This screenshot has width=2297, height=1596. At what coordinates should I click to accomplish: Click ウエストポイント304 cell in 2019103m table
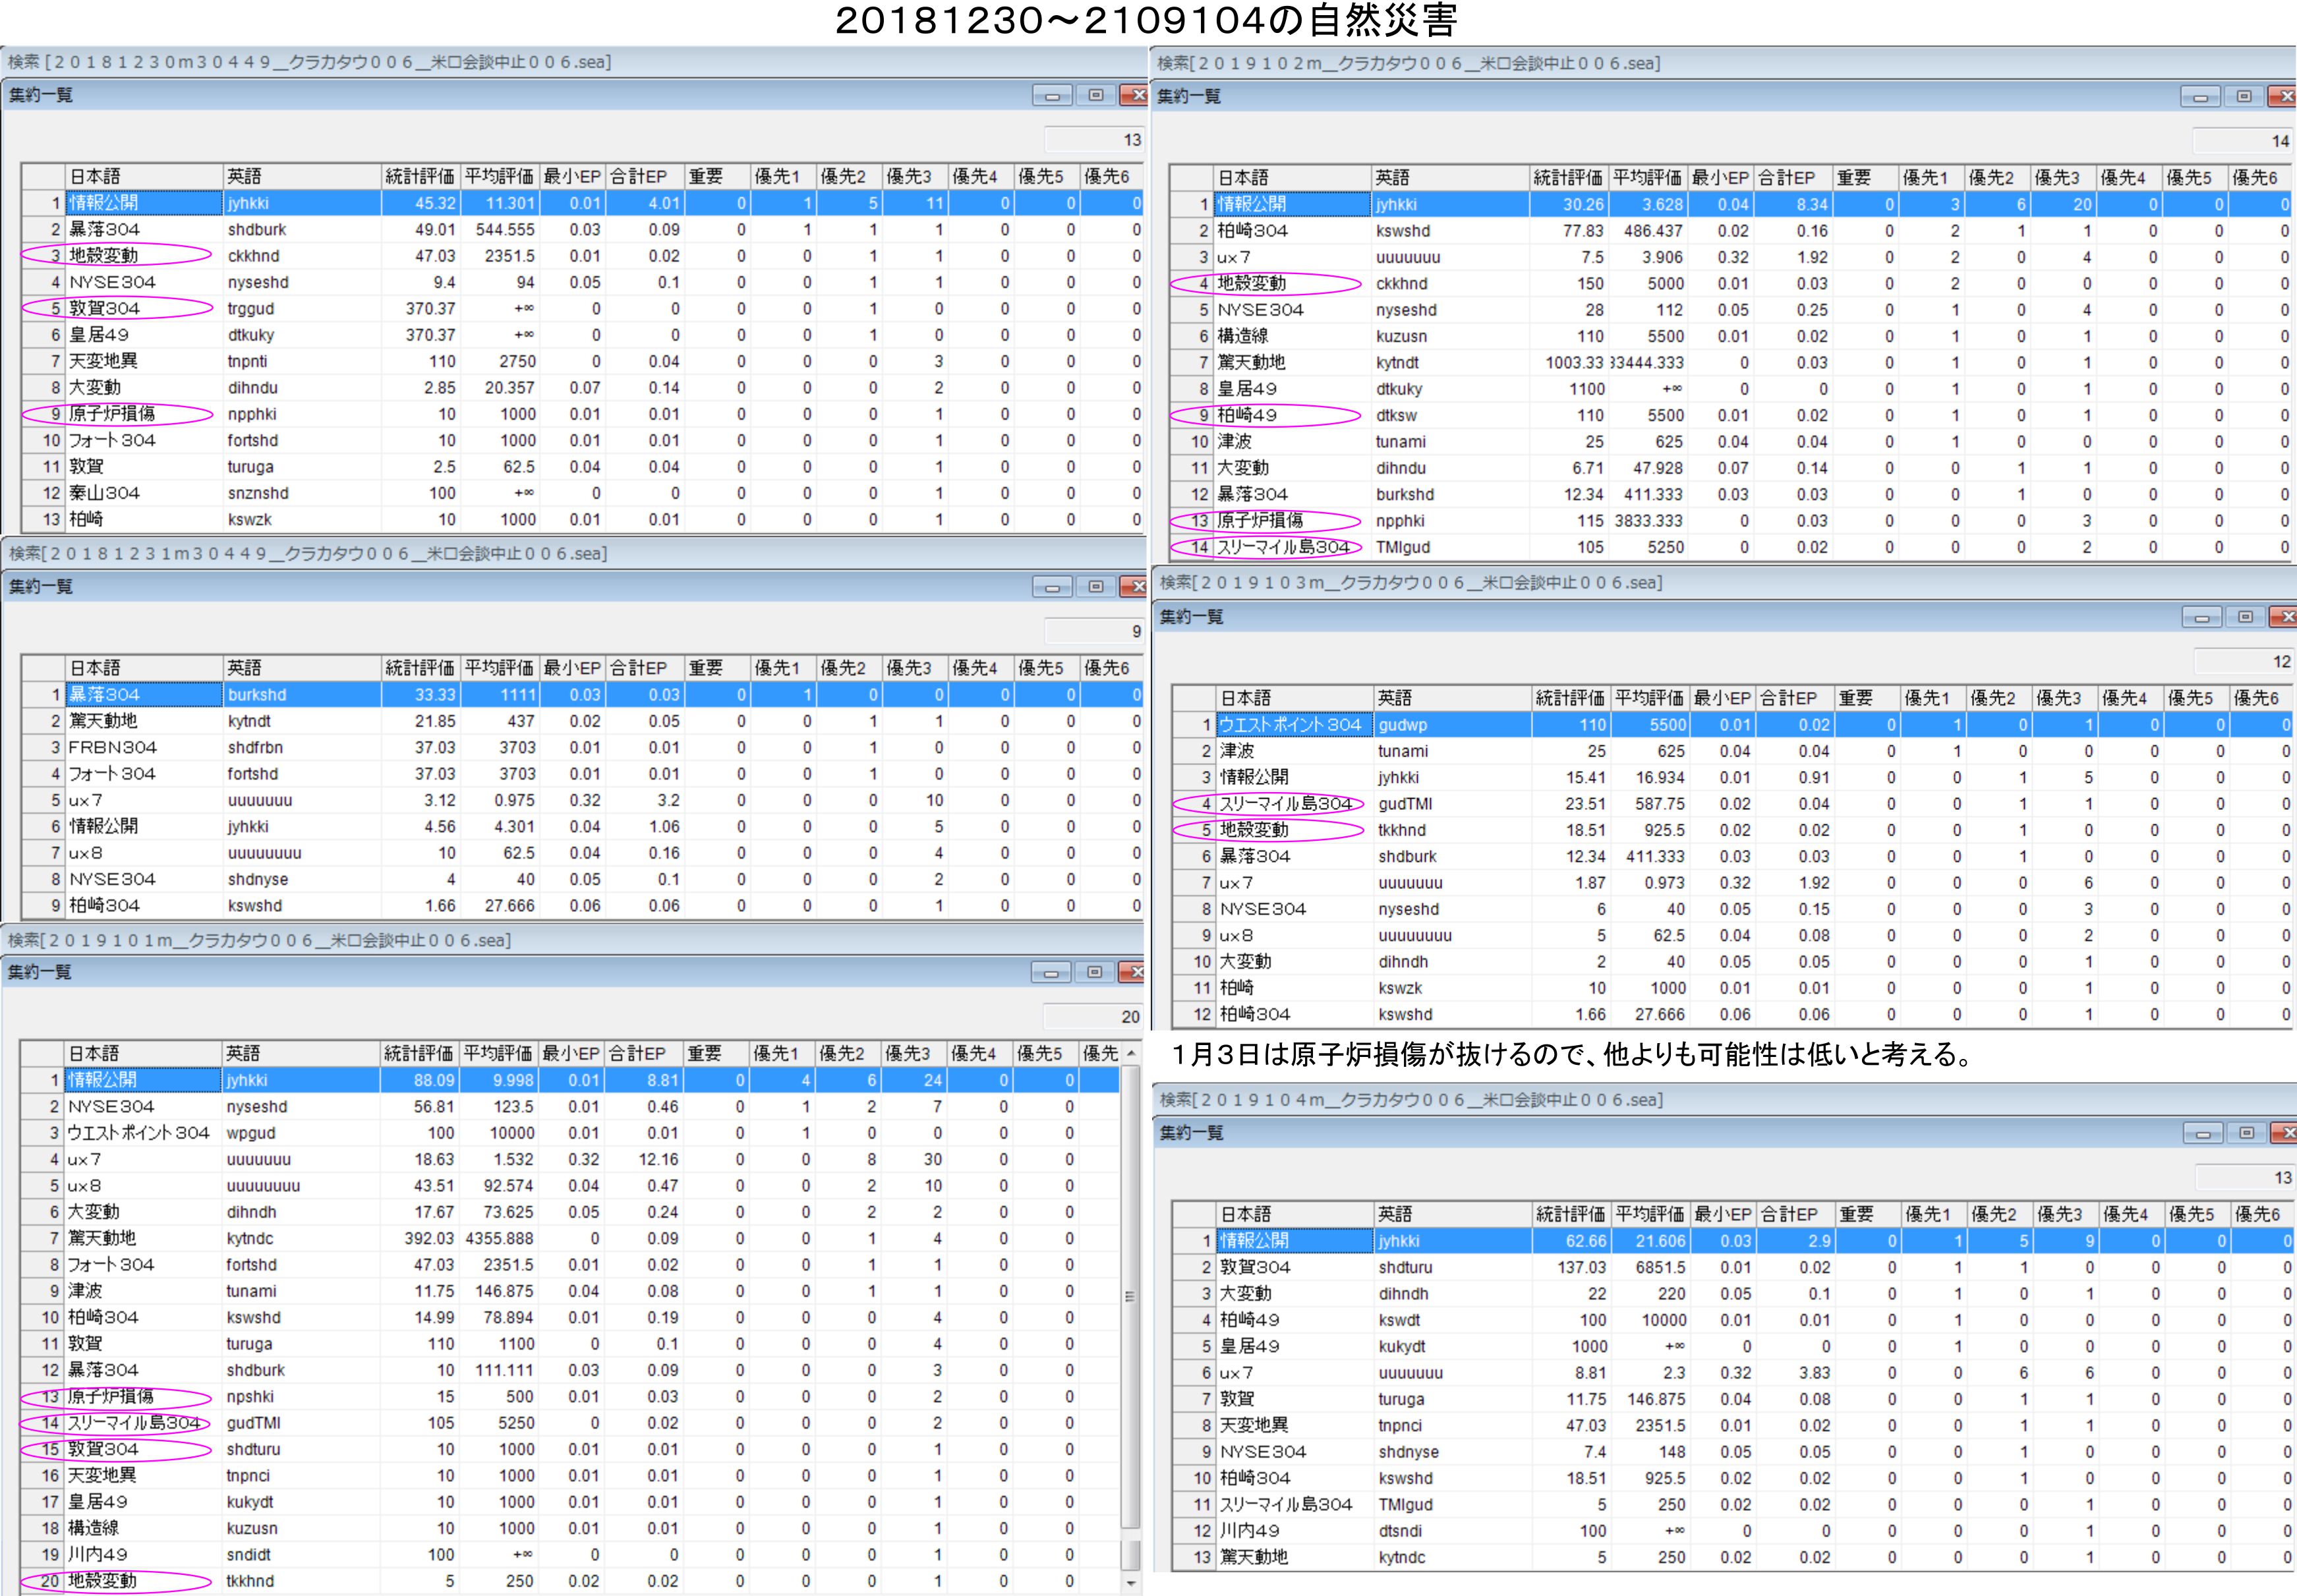point(1290,725)
